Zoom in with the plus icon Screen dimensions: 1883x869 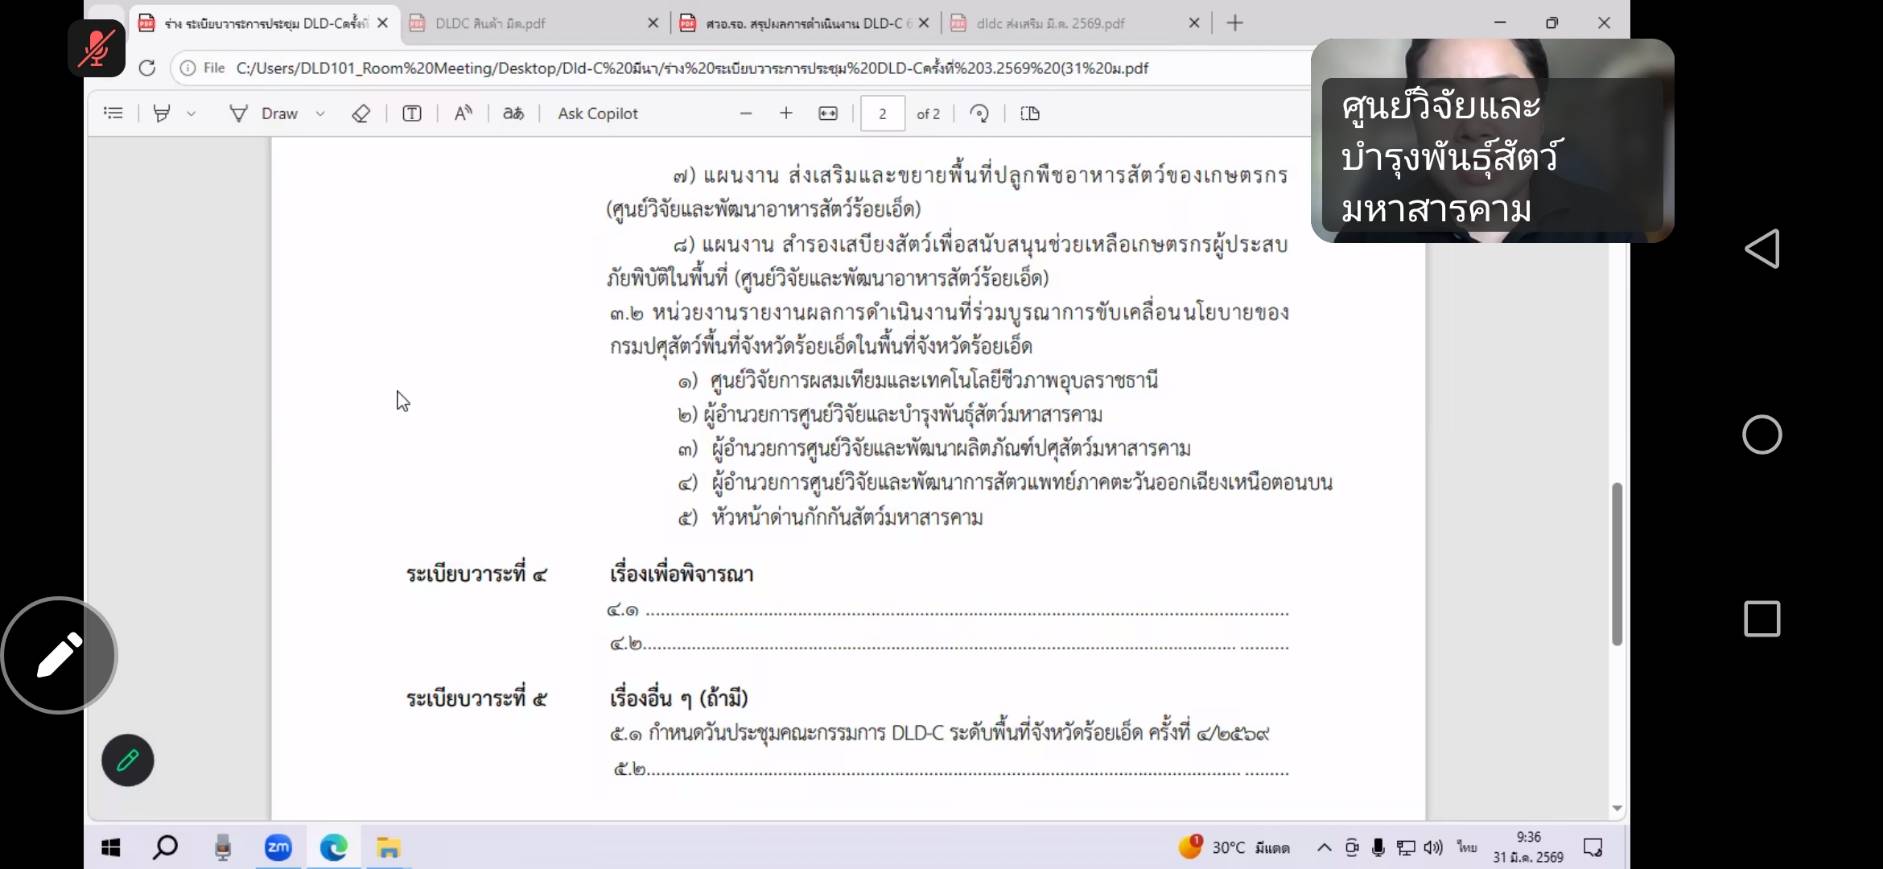(x=786, y=114)
